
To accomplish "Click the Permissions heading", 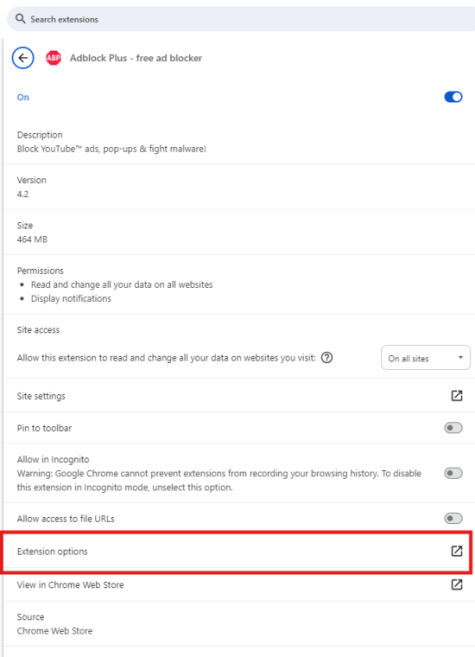I will [x=40, y=271].
